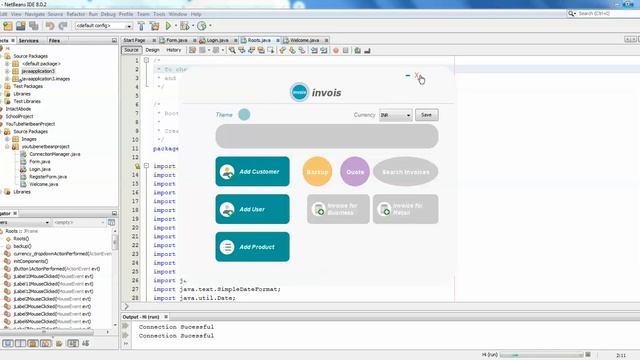Click the Invoice for Business tile
The width and height of the screenshot is (640, 360).
click(x=338, y=209)
